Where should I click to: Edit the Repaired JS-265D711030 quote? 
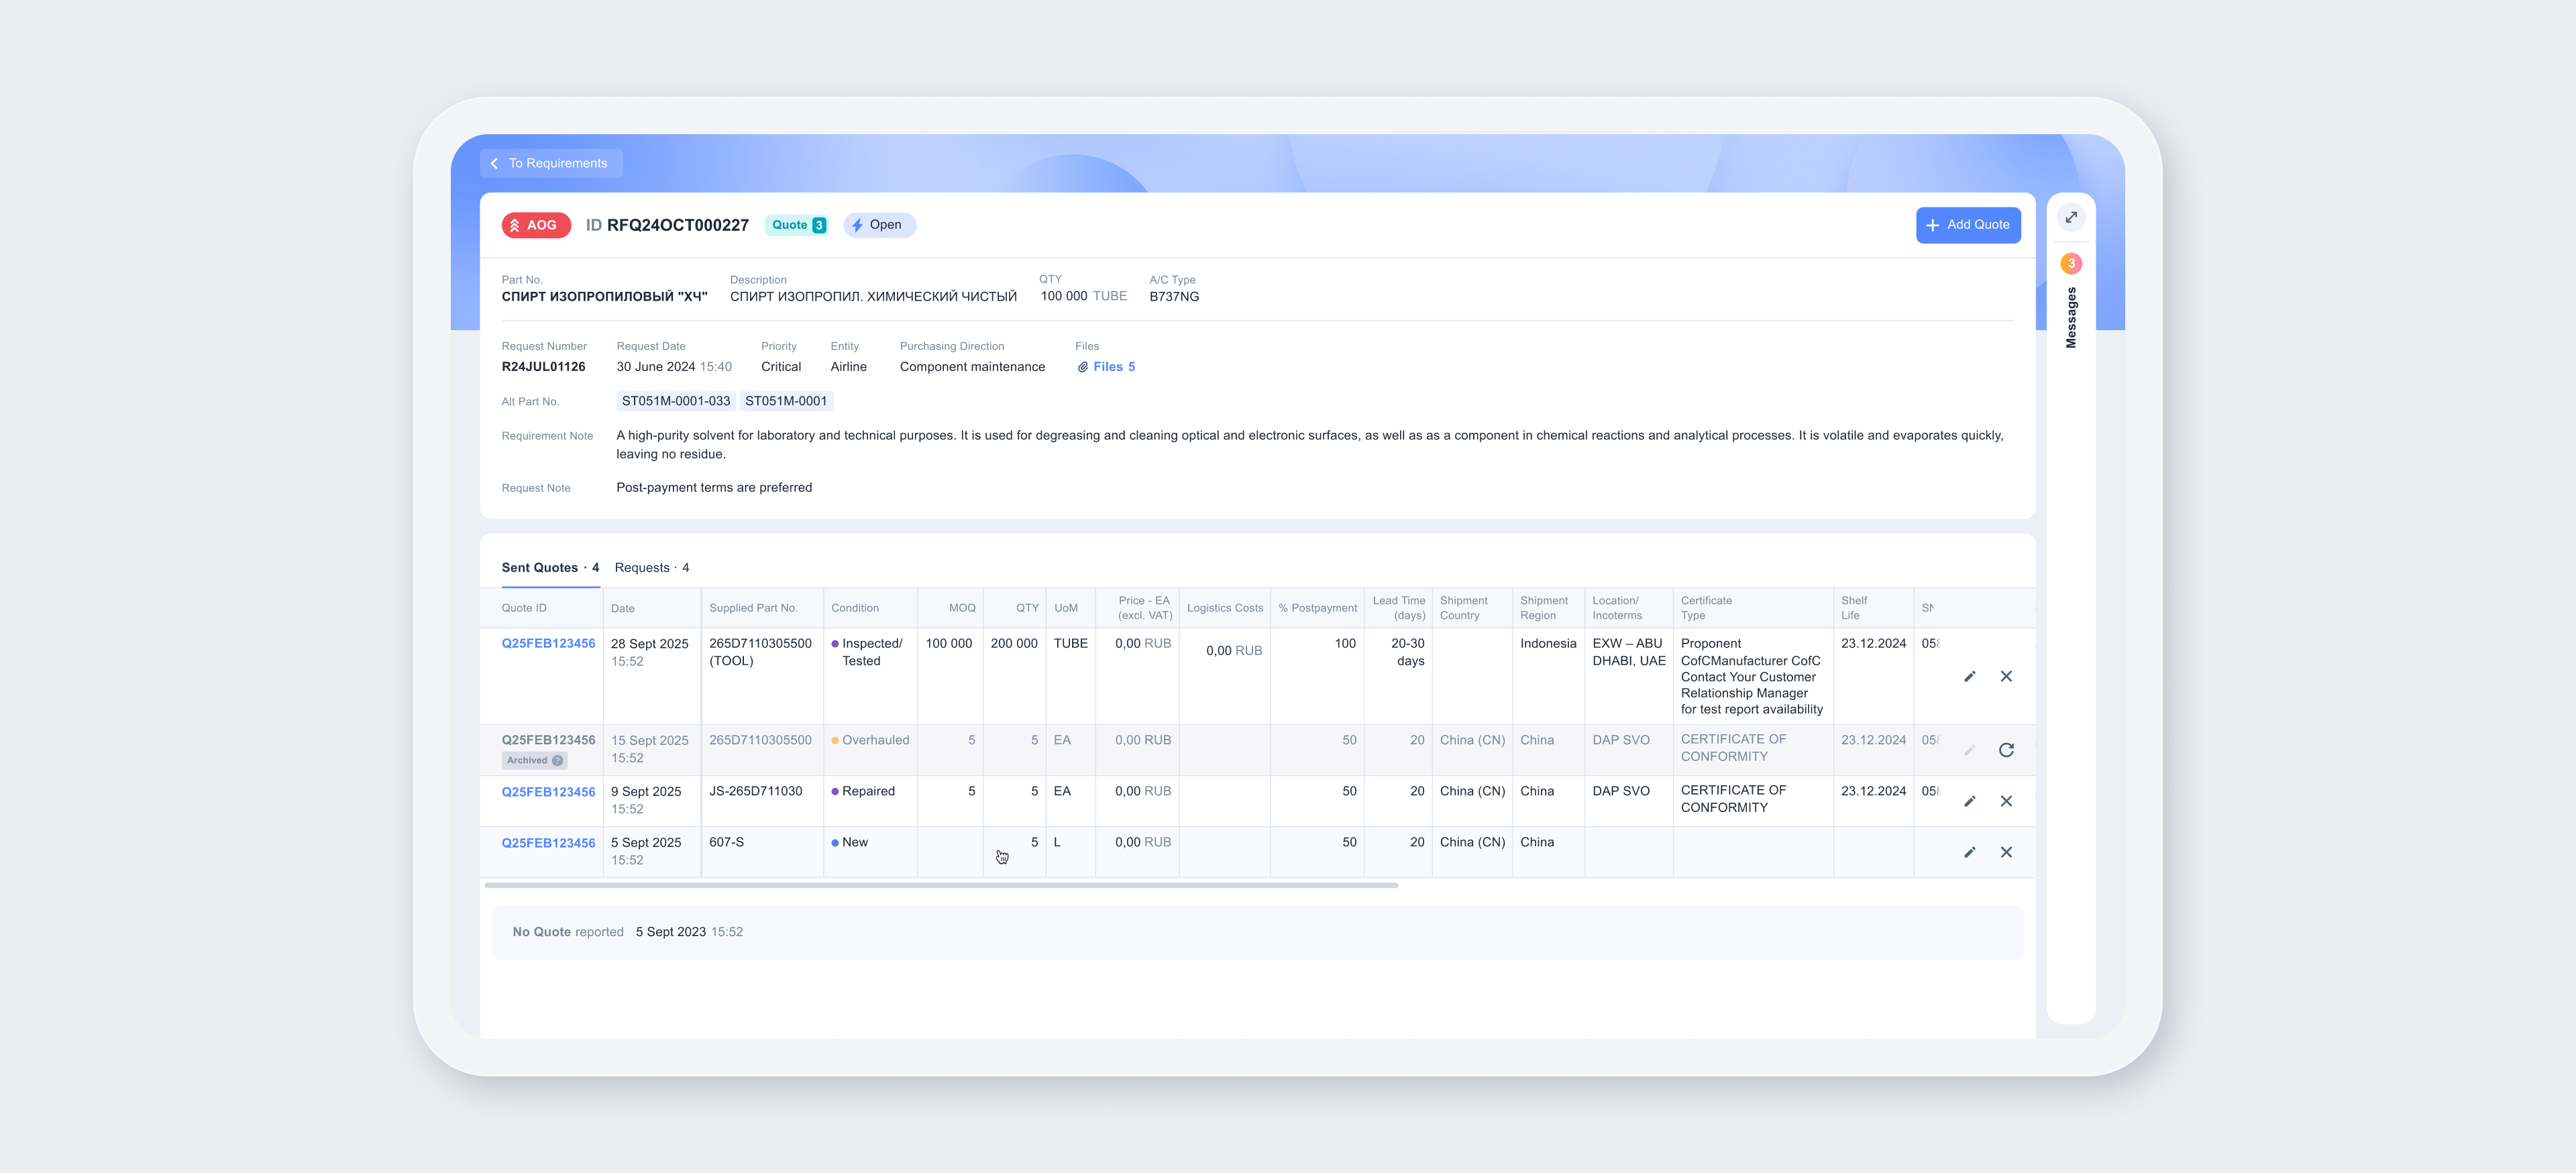pos(1969,801)
